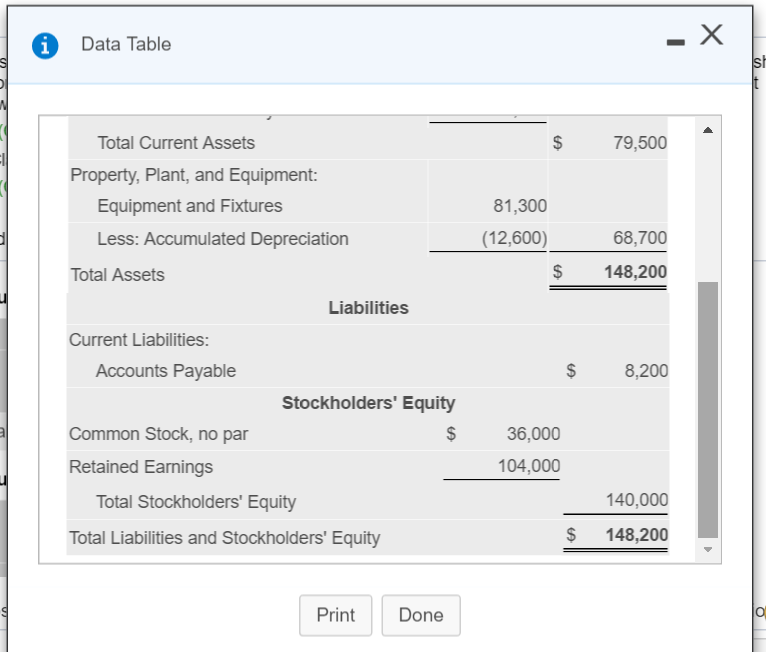Click the 'Liabilities' section heading
766x652 pixels.
pyautogui.click(x=368, y=308)
